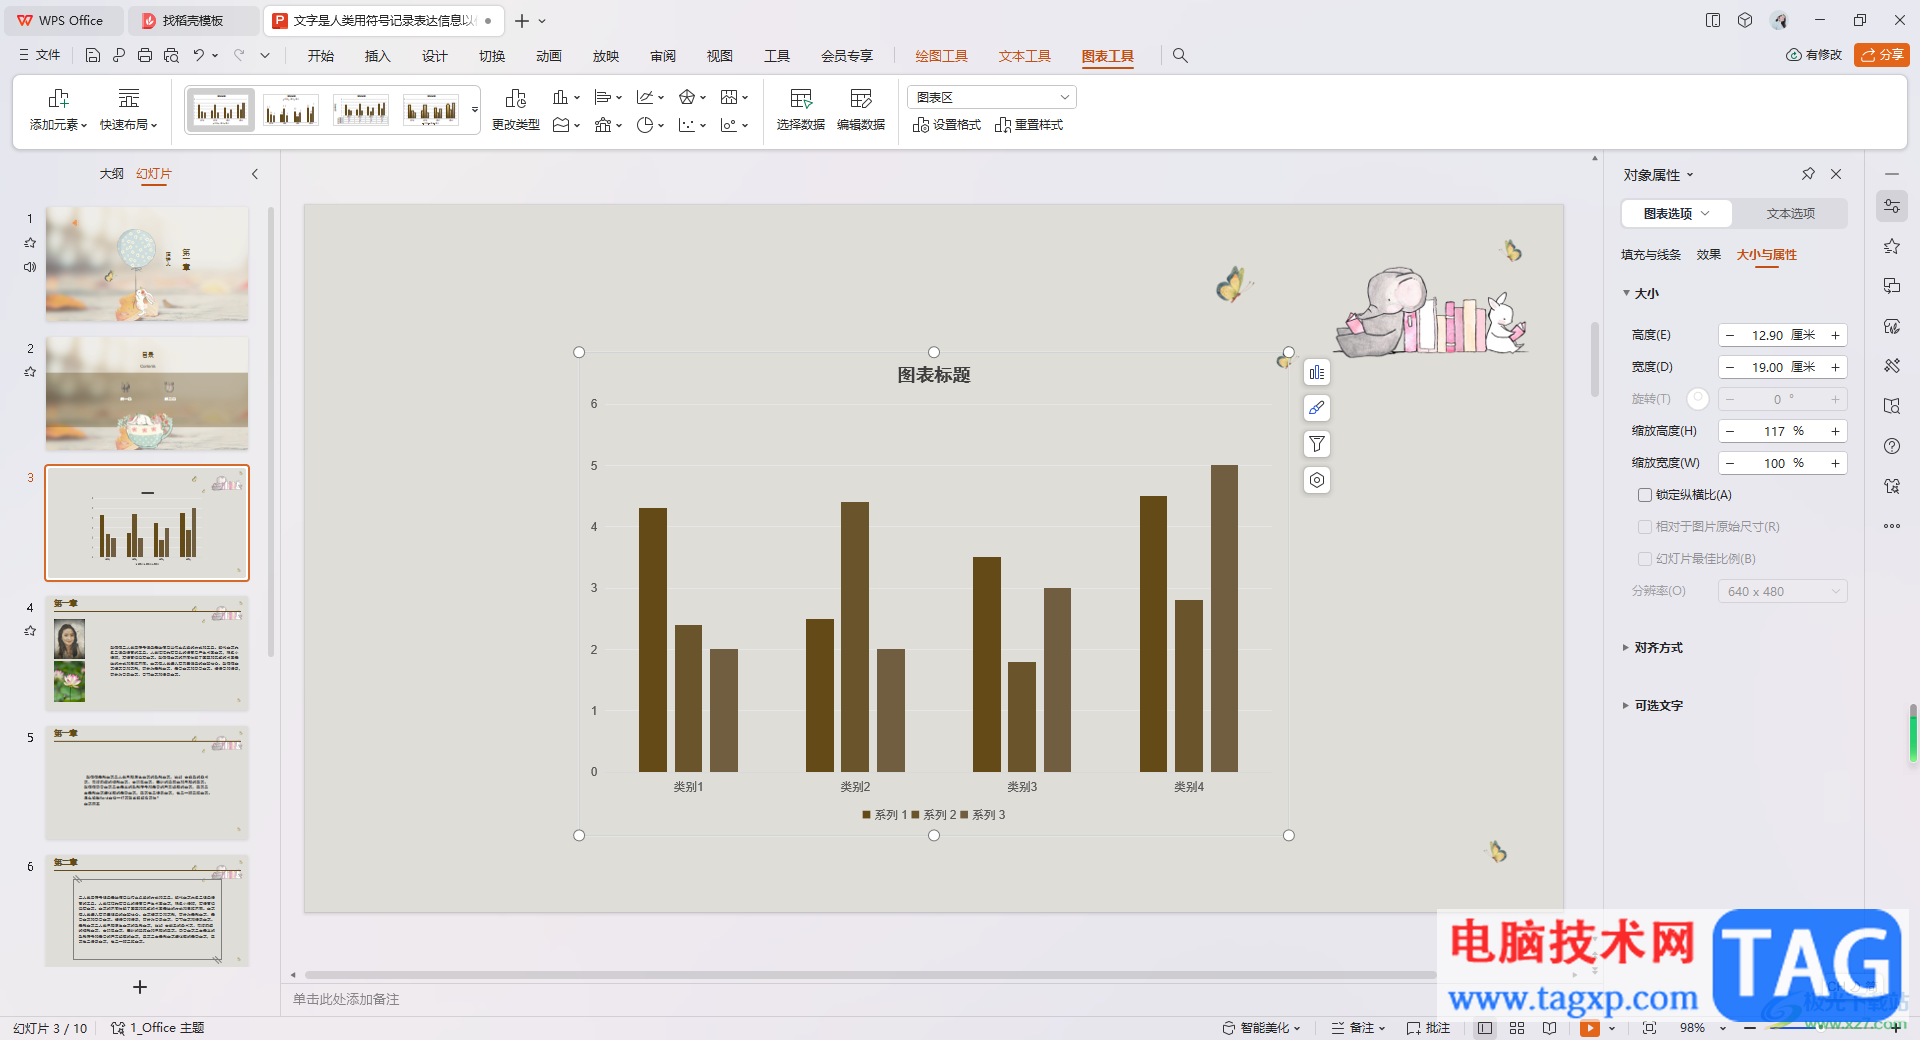Switch to Text Options (文本选项) toggle
Image resolution: width=1920 pixels, height=1040 pixels.
pyautogui.click(x=1790, y=213)
